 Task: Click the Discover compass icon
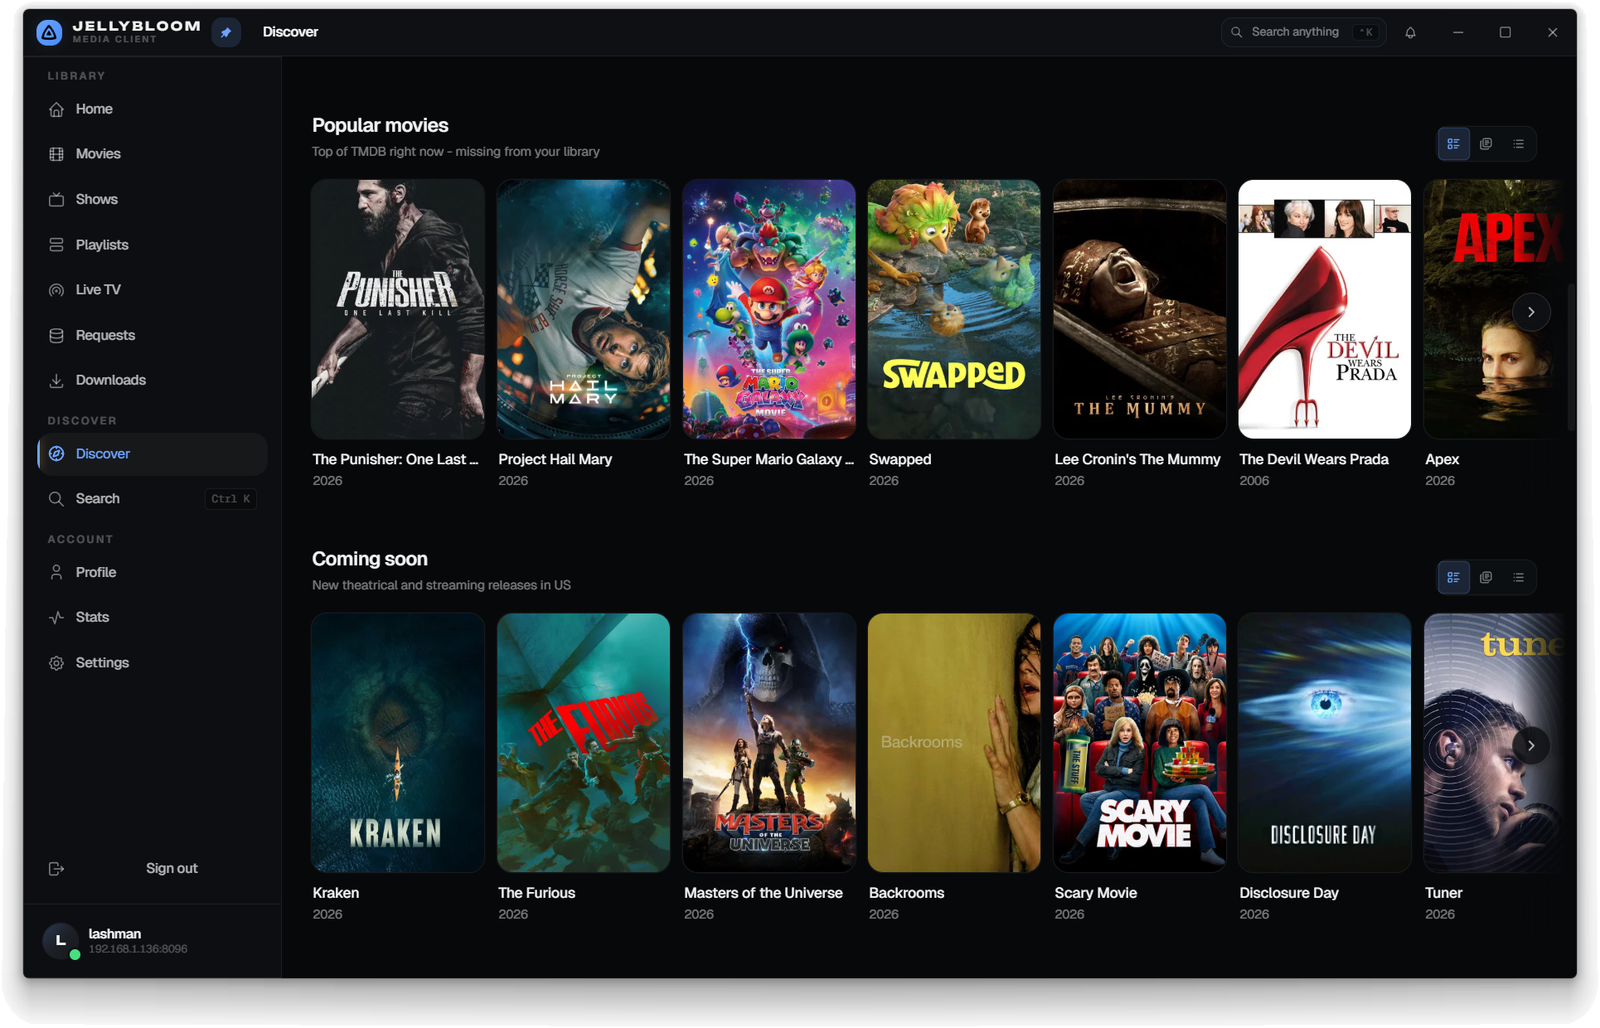click(56, 454)
